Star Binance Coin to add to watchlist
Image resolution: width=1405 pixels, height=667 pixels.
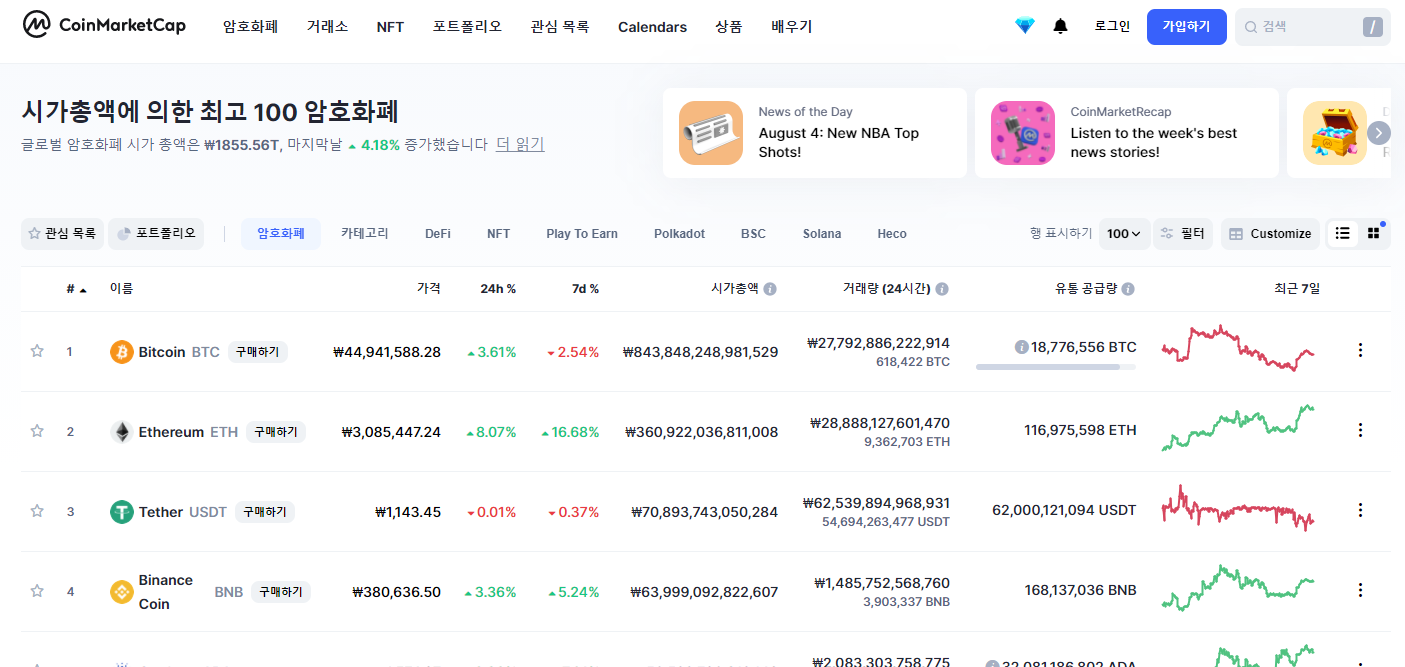[37, 591]
